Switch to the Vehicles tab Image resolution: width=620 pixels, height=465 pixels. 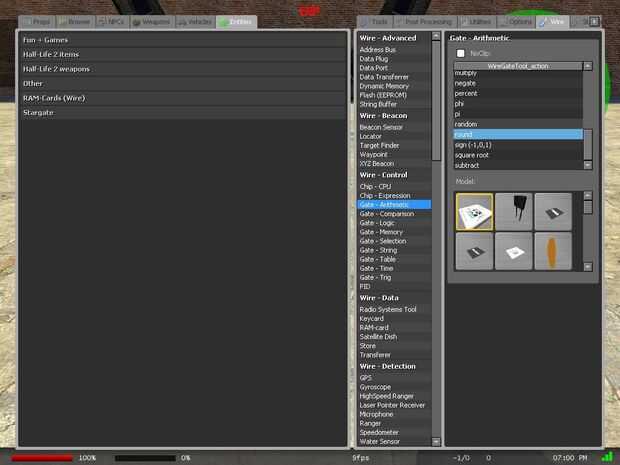coord(195,22)
